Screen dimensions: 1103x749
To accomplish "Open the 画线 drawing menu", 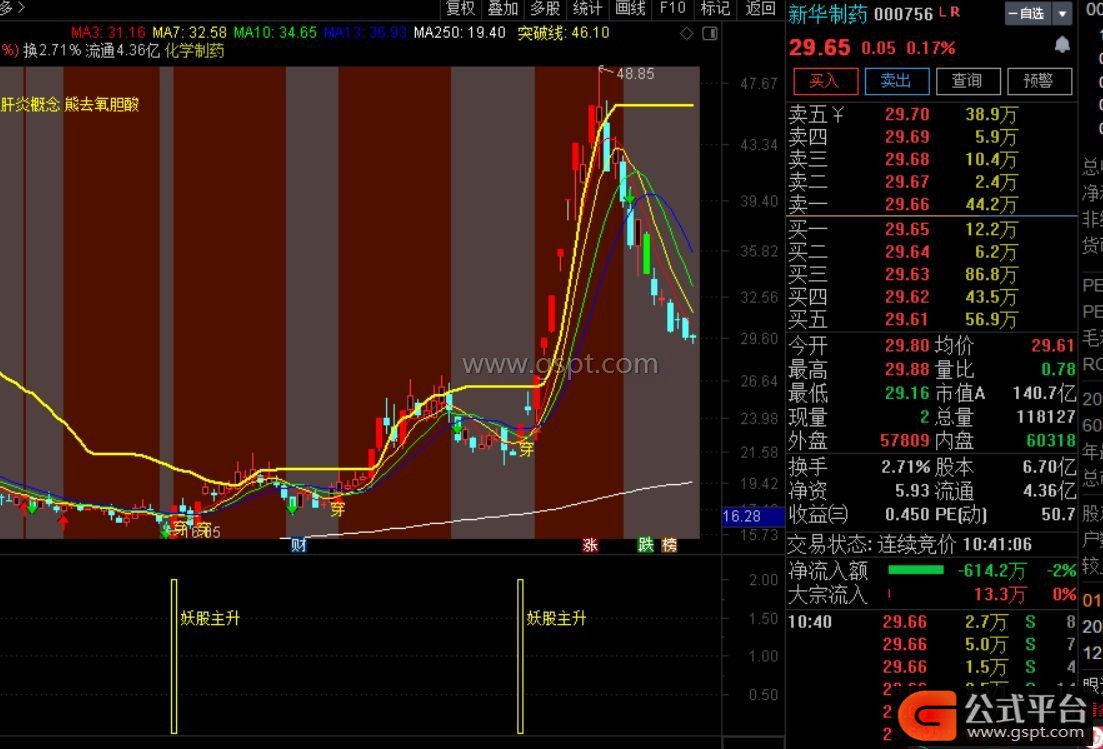I will tap(630, 8).
